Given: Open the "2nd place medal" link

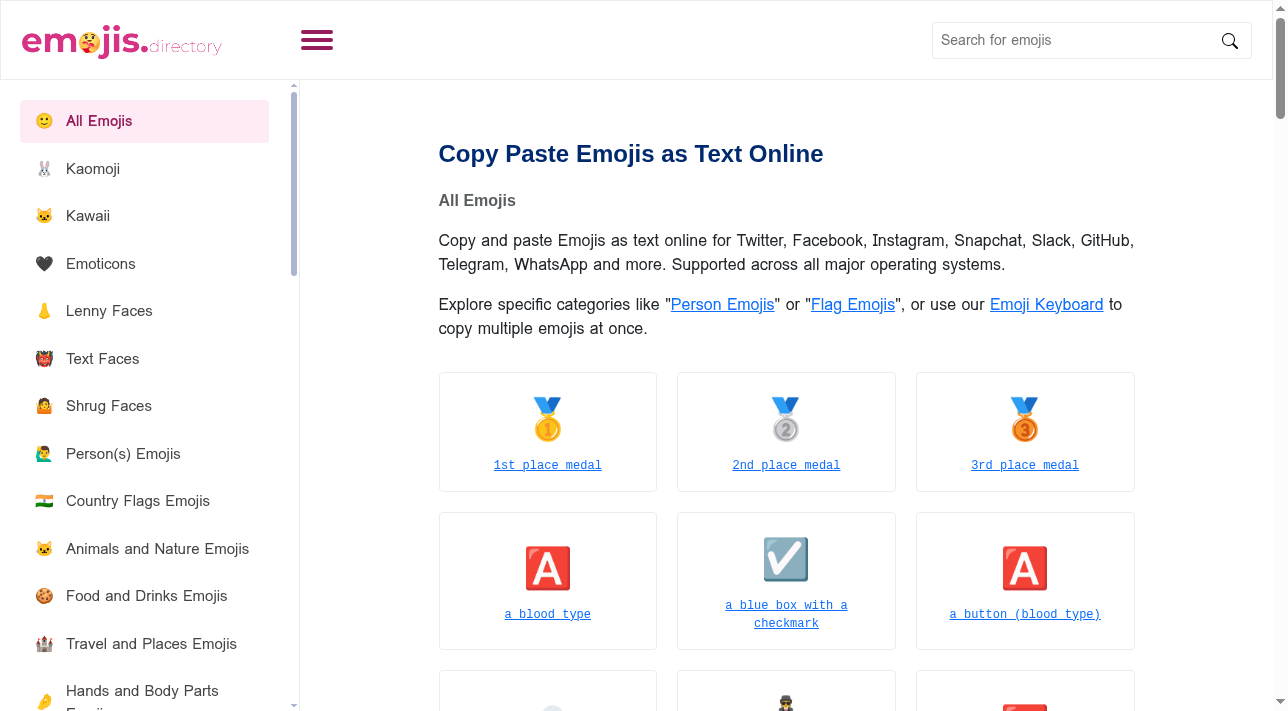Looking at the screenshot, I should [x=786, y=465].
